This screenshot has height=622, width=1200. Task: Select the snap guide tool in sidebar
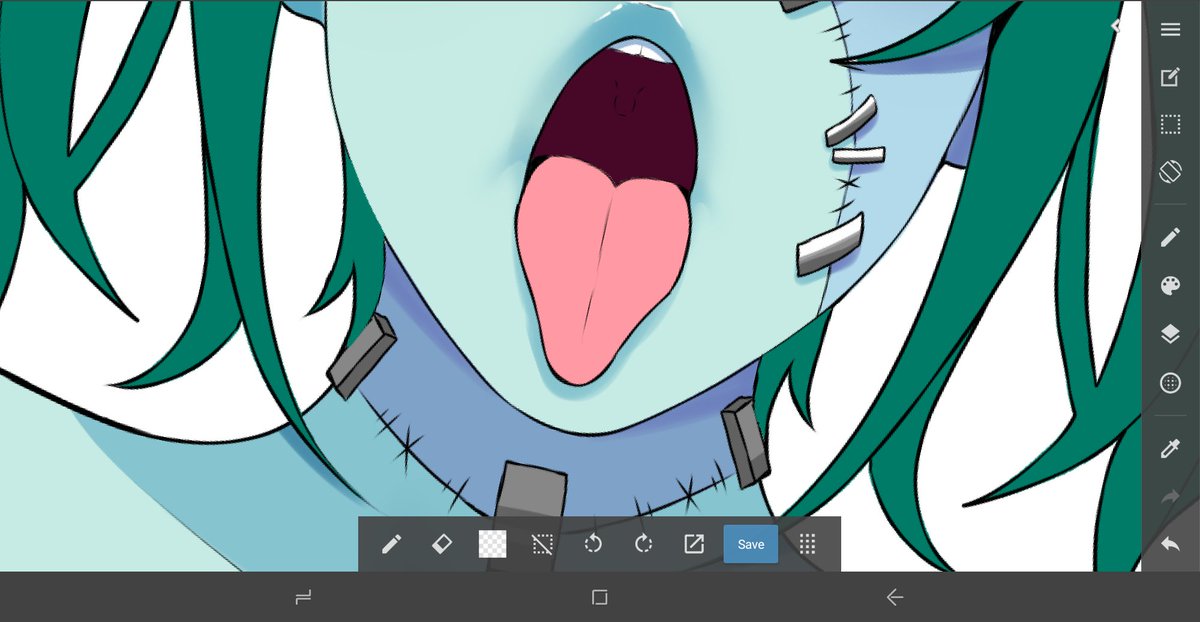click(1169, 383)
